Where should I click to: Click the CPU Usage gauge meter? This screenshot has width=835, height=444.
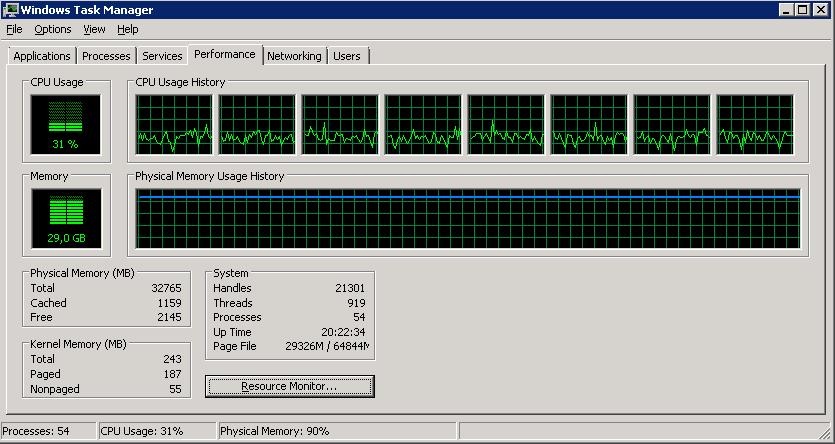66,125
